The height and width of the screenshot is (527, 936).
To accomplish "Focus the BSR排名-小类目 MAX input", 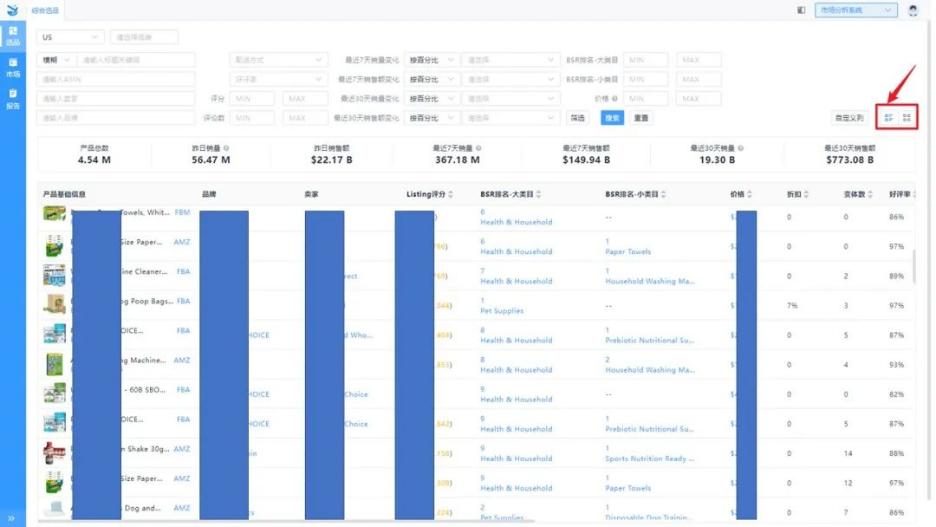I will point(699,79).
